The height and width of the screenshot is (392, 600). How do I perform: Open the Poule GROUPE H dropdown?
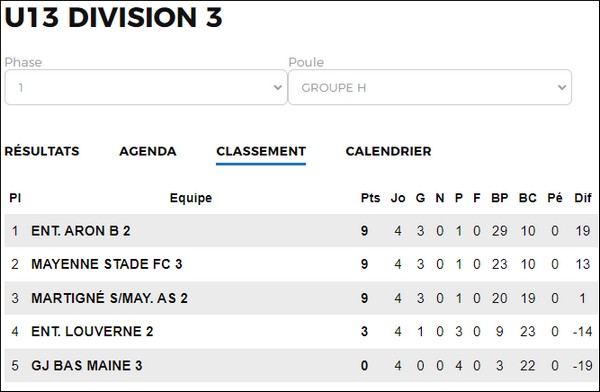(x=430, y=87)
